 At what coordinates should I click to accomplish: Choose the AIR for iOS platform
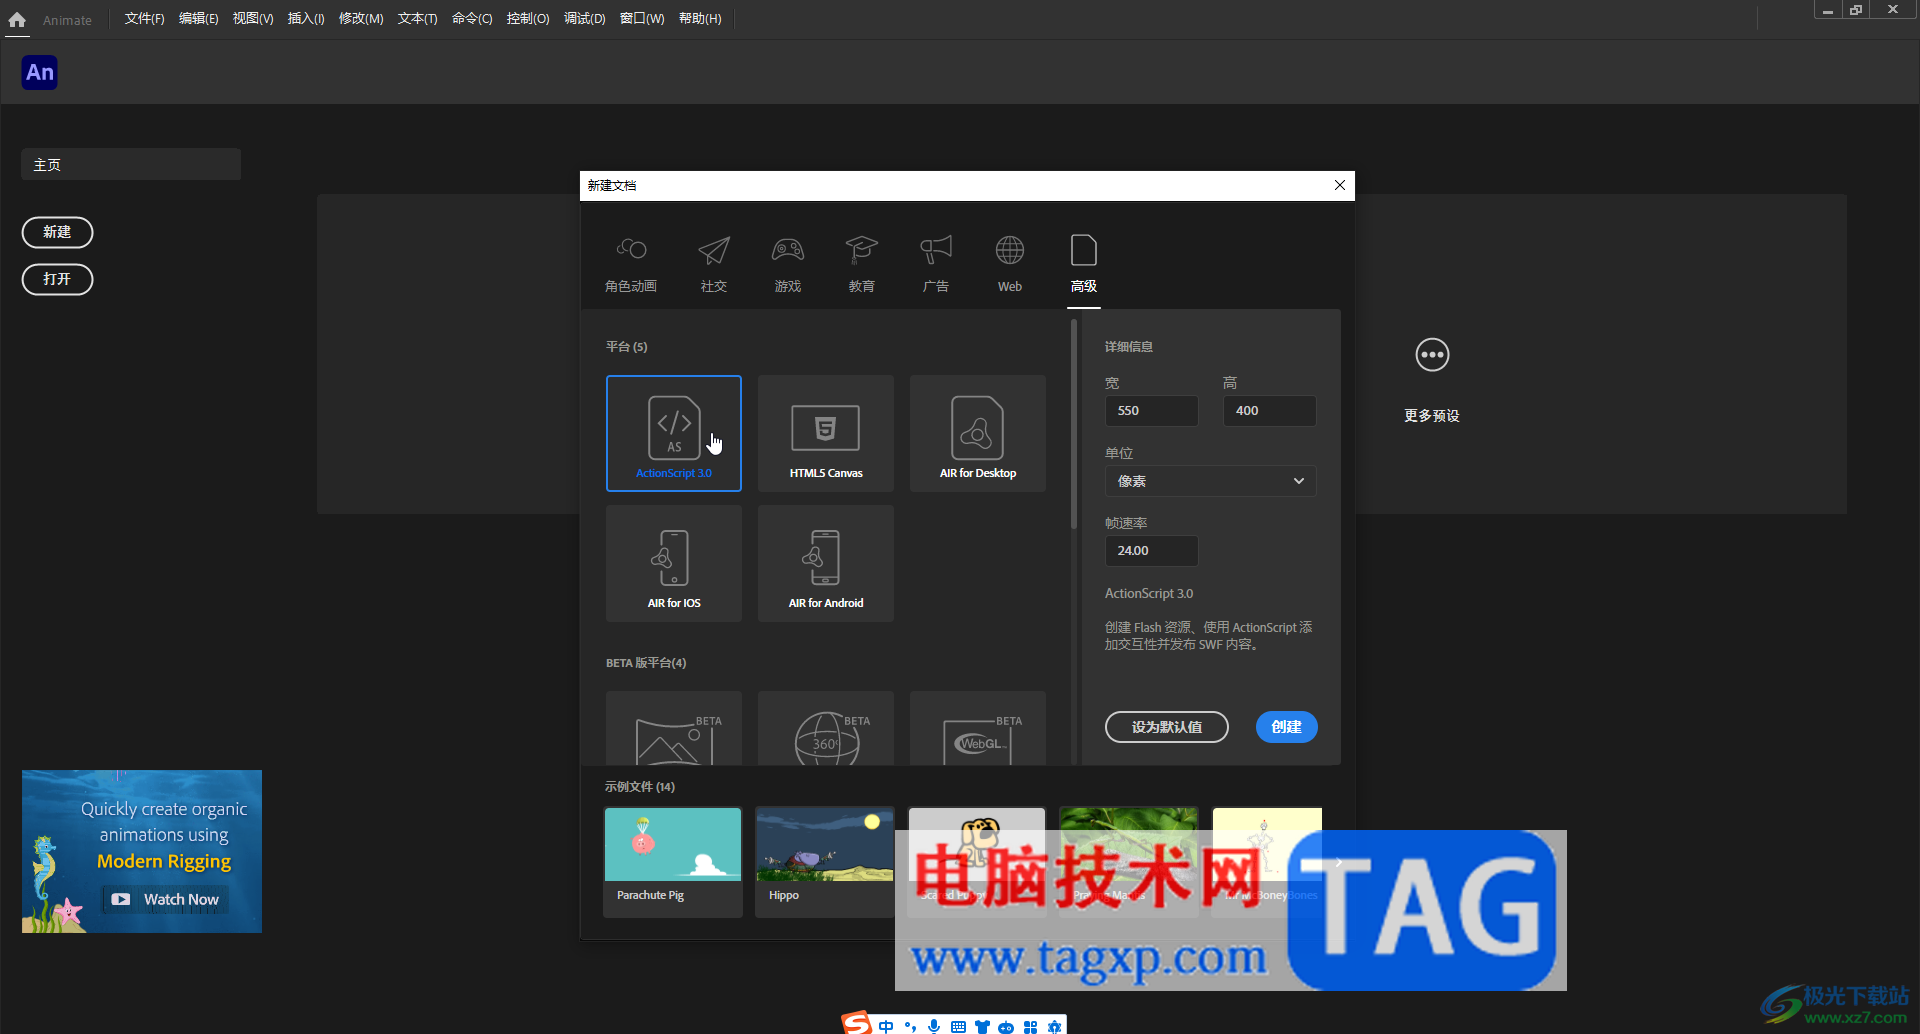tap(674, 563)
